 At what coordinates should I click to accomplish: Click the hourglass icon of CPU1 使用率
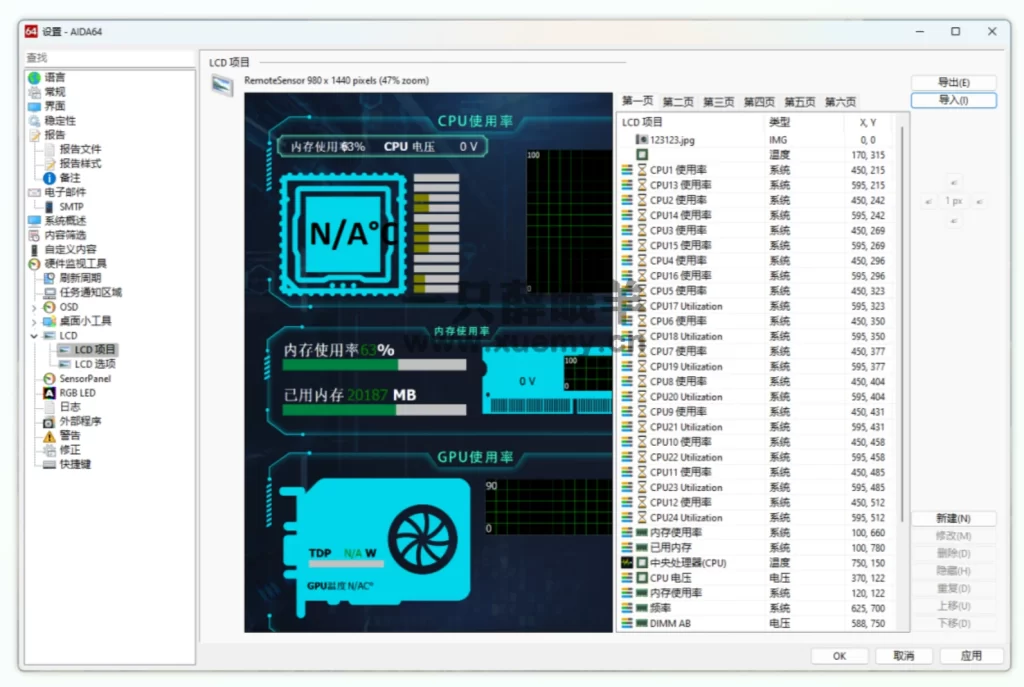pyautogui.click(x=642, y=170)
